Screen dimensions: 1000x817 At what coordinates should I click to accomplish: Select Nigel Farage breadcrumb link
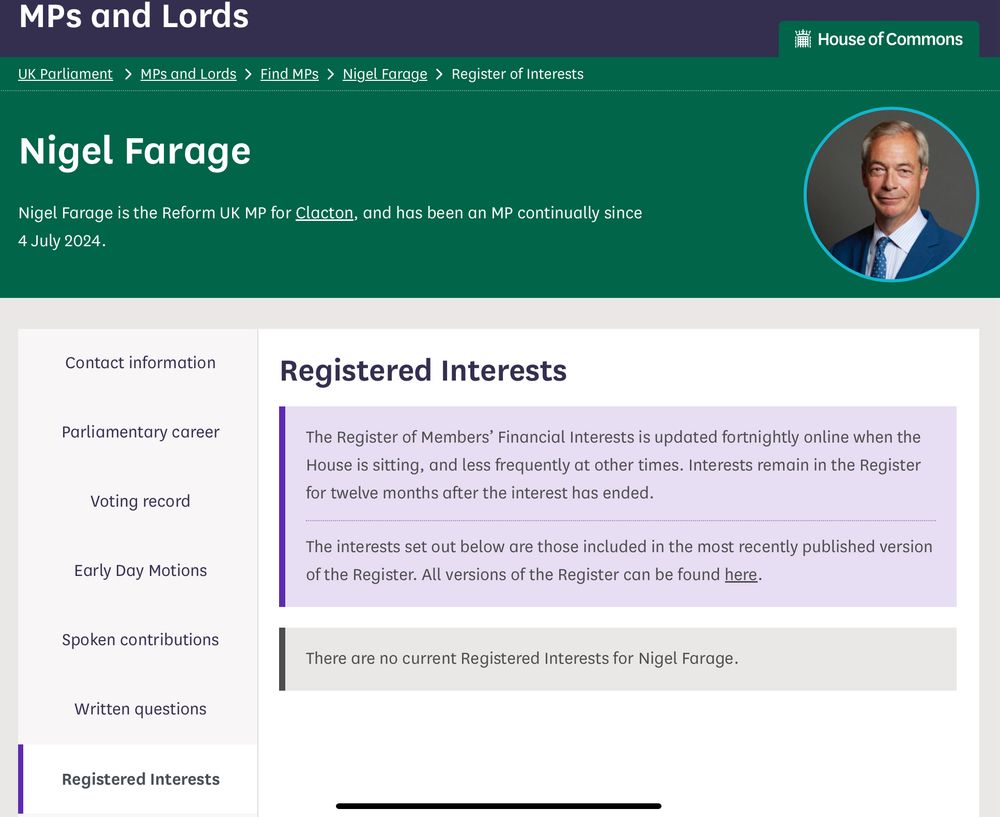tap(385, 74)
